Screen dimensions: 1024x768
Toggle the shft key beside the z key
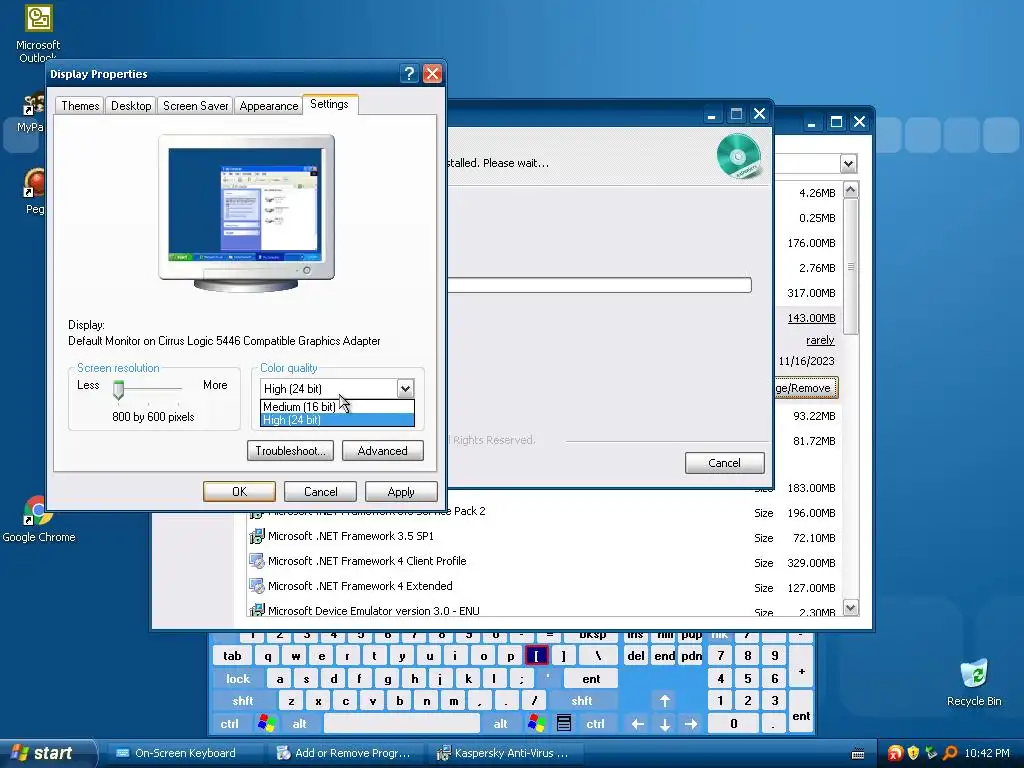click(242, 701)
